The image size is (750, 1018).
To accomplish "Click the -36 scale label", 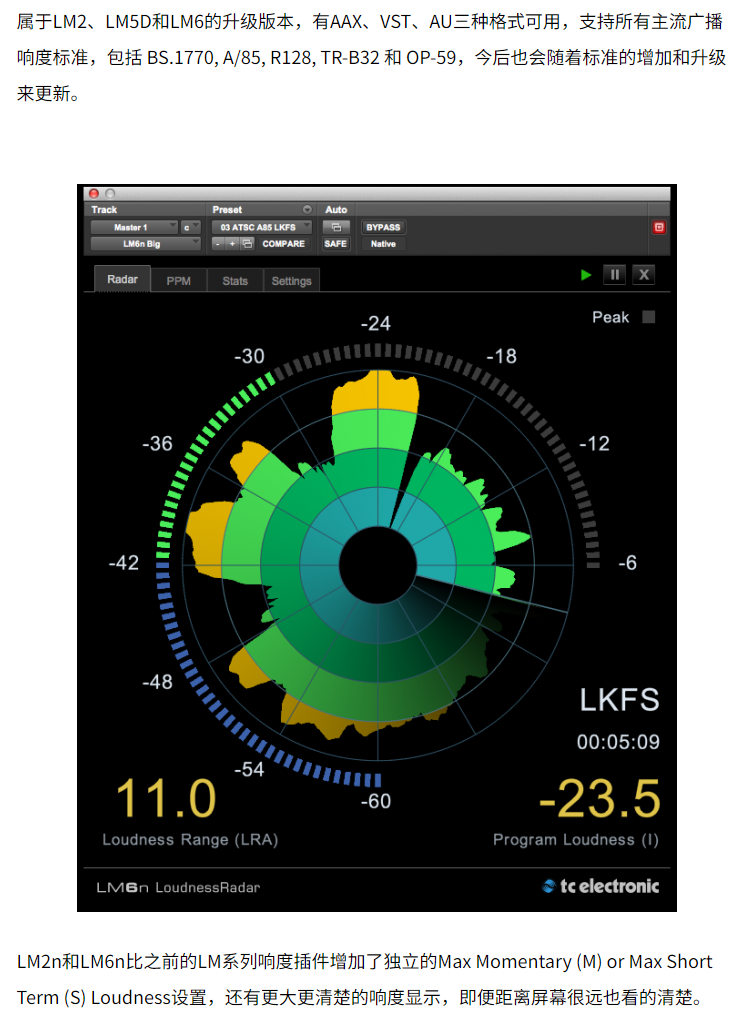I will click(x=157, y=443).
